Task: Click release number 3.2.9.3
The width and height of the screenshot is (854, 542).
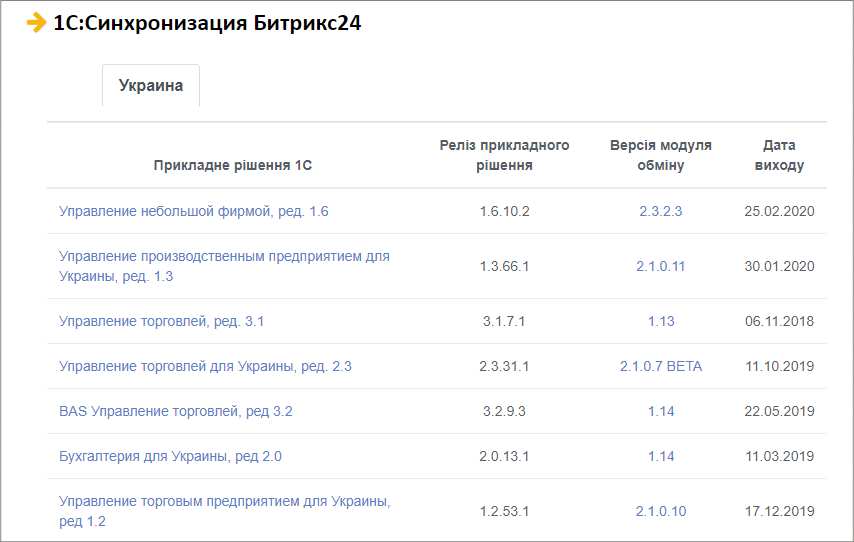Action: [504, 411]
